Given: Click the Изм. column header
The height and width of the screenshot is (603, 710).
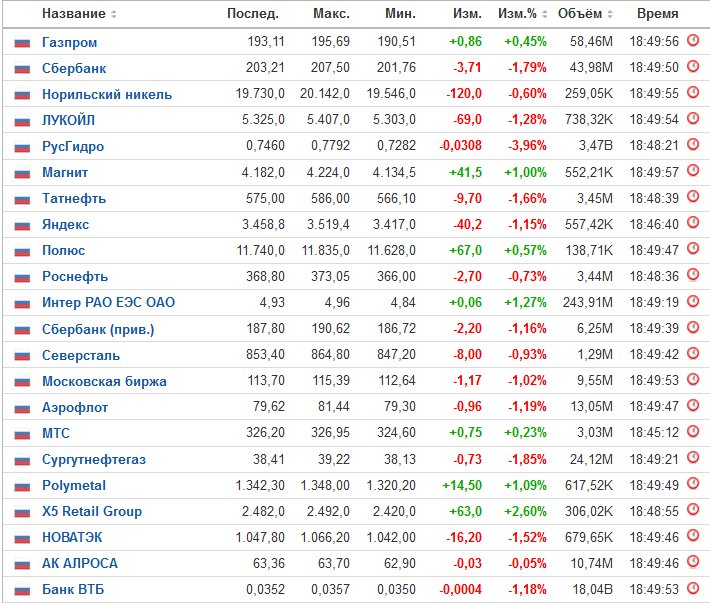Looking at the screenshot, I should [x=467, y=14].
